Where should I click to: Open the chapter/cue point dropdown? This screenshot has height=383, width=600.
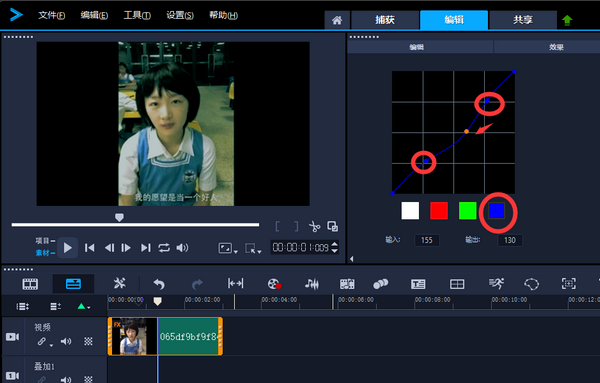pos(83,306)
